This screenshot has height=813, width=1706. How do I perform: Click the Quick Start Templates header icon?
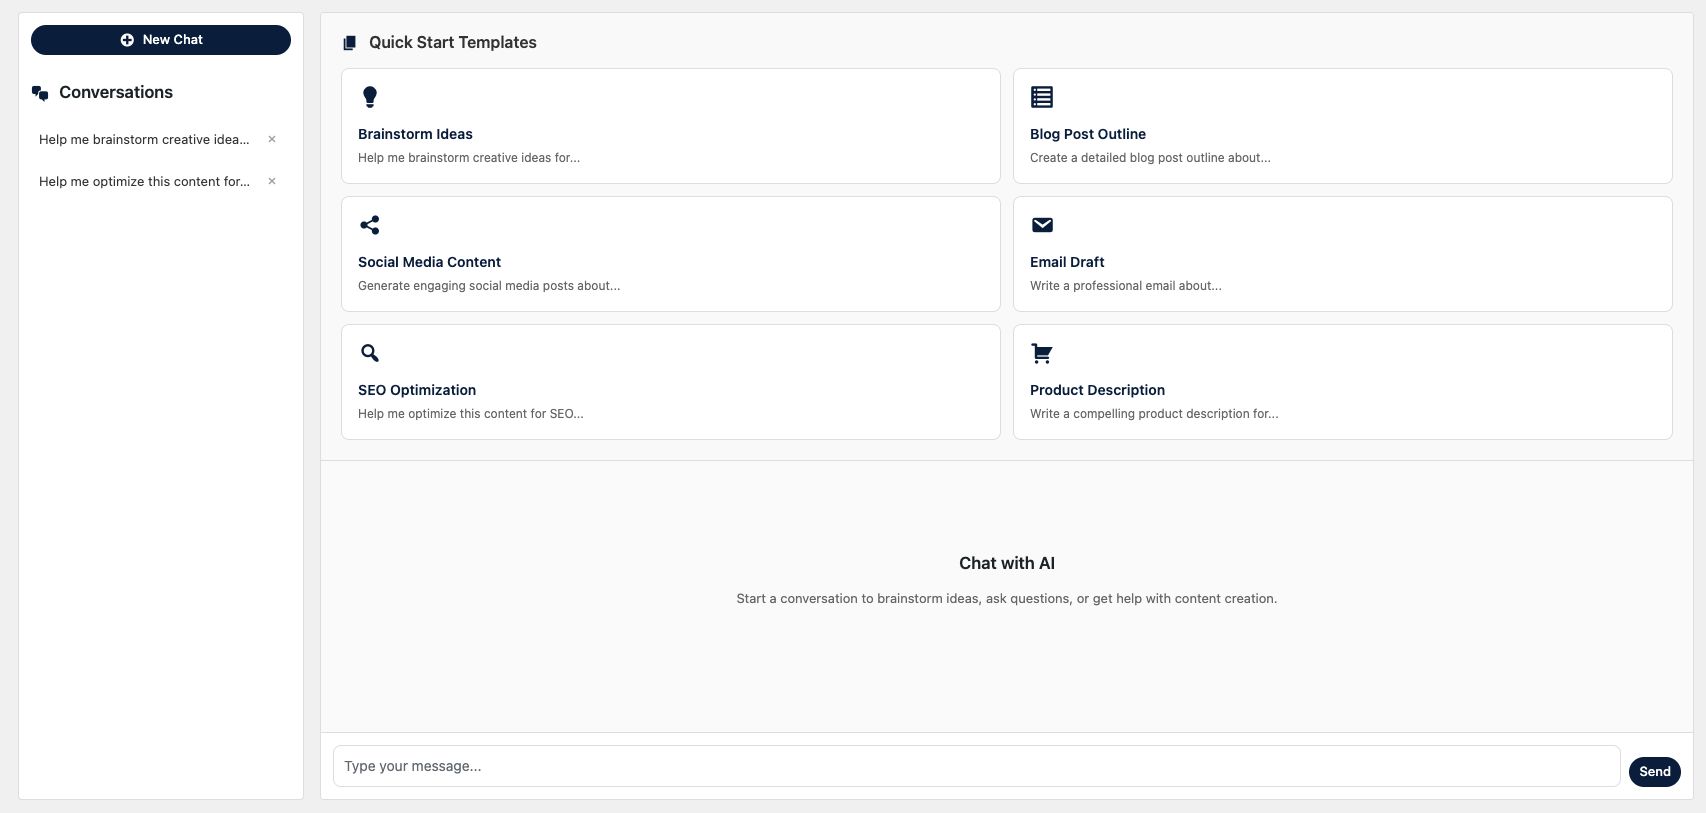click(349, 43)
